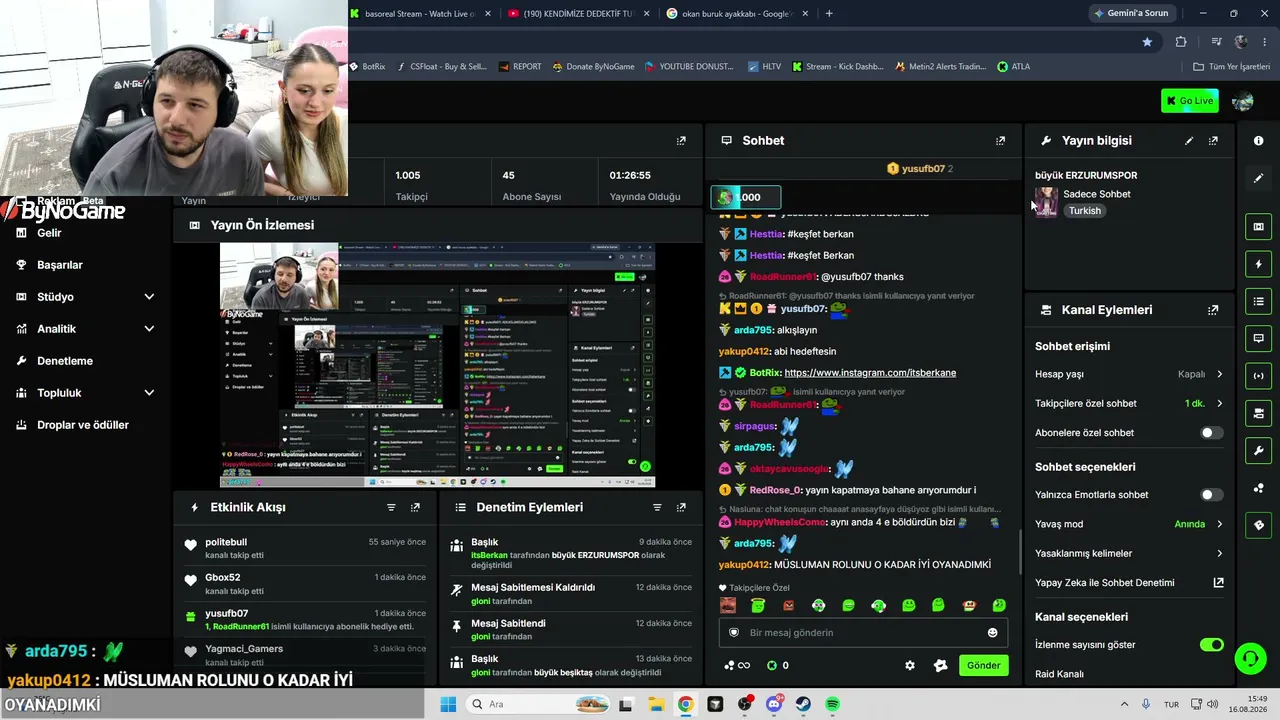Viewport: 1280px width, 720px height.
Task: Open the browser extensions puzzle icon
Action: click(x=1181, y=42)
